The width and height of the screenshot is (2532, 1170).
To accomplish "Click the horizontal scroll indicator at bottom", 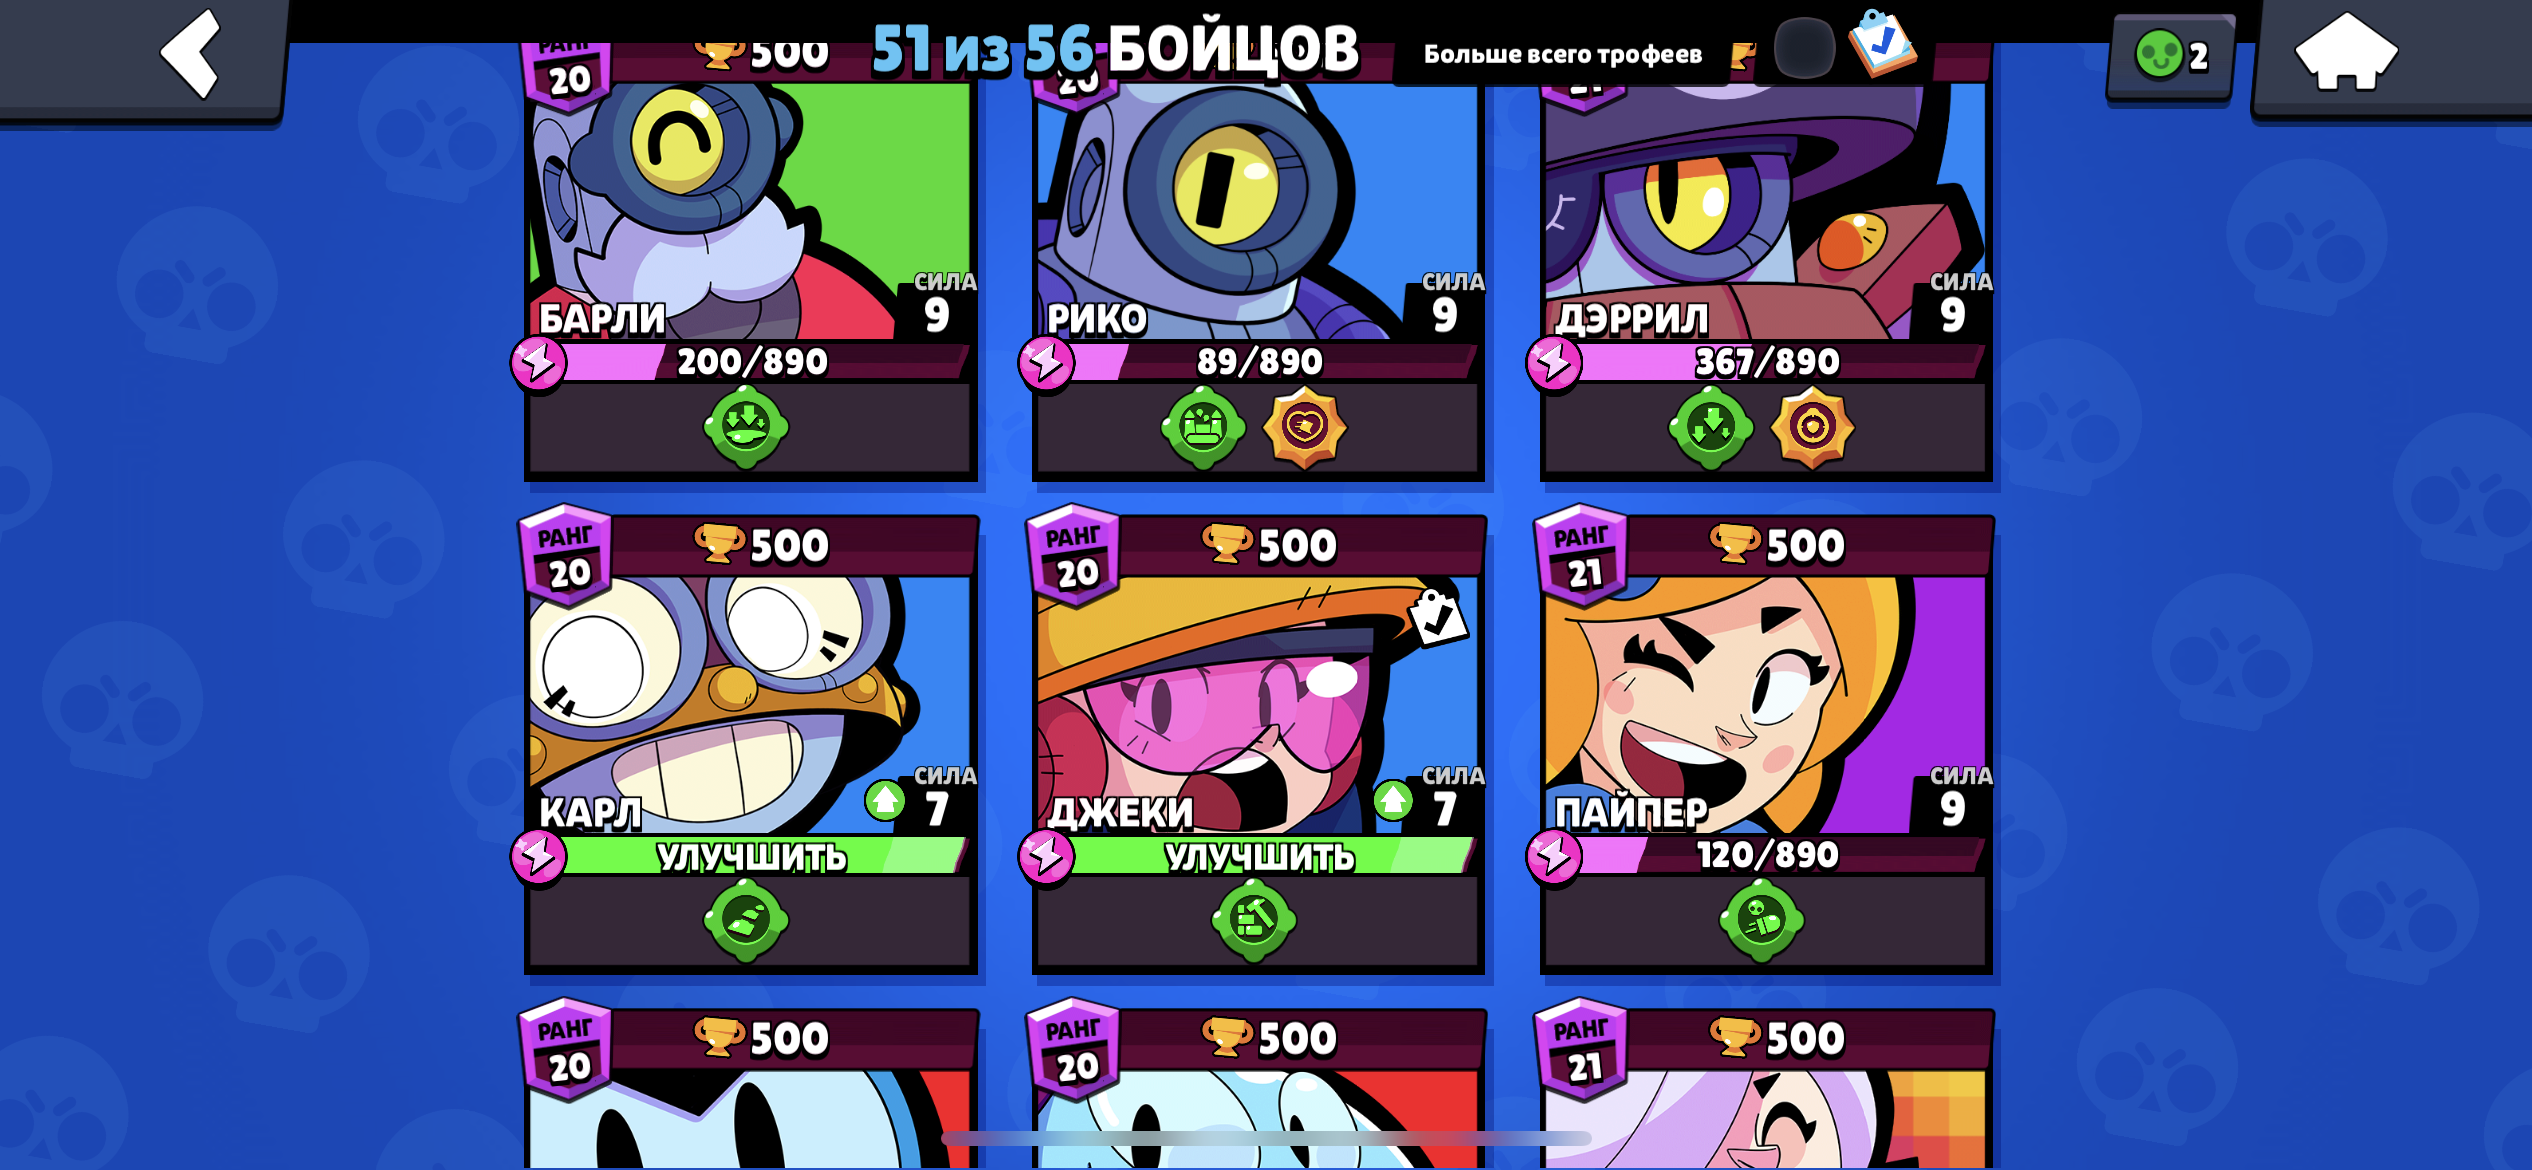I will 1266,1138.
